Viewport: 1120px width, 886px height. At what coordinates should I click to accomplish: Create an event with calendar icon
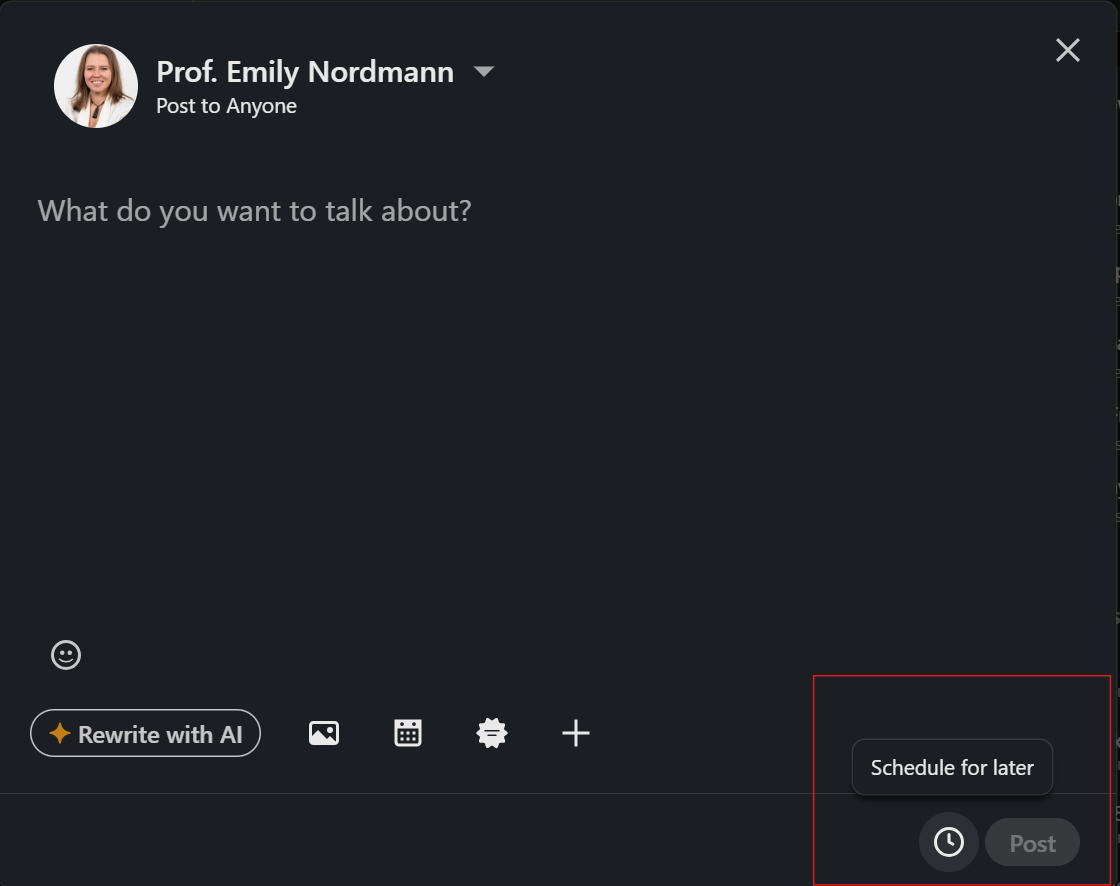click(408, 733)
